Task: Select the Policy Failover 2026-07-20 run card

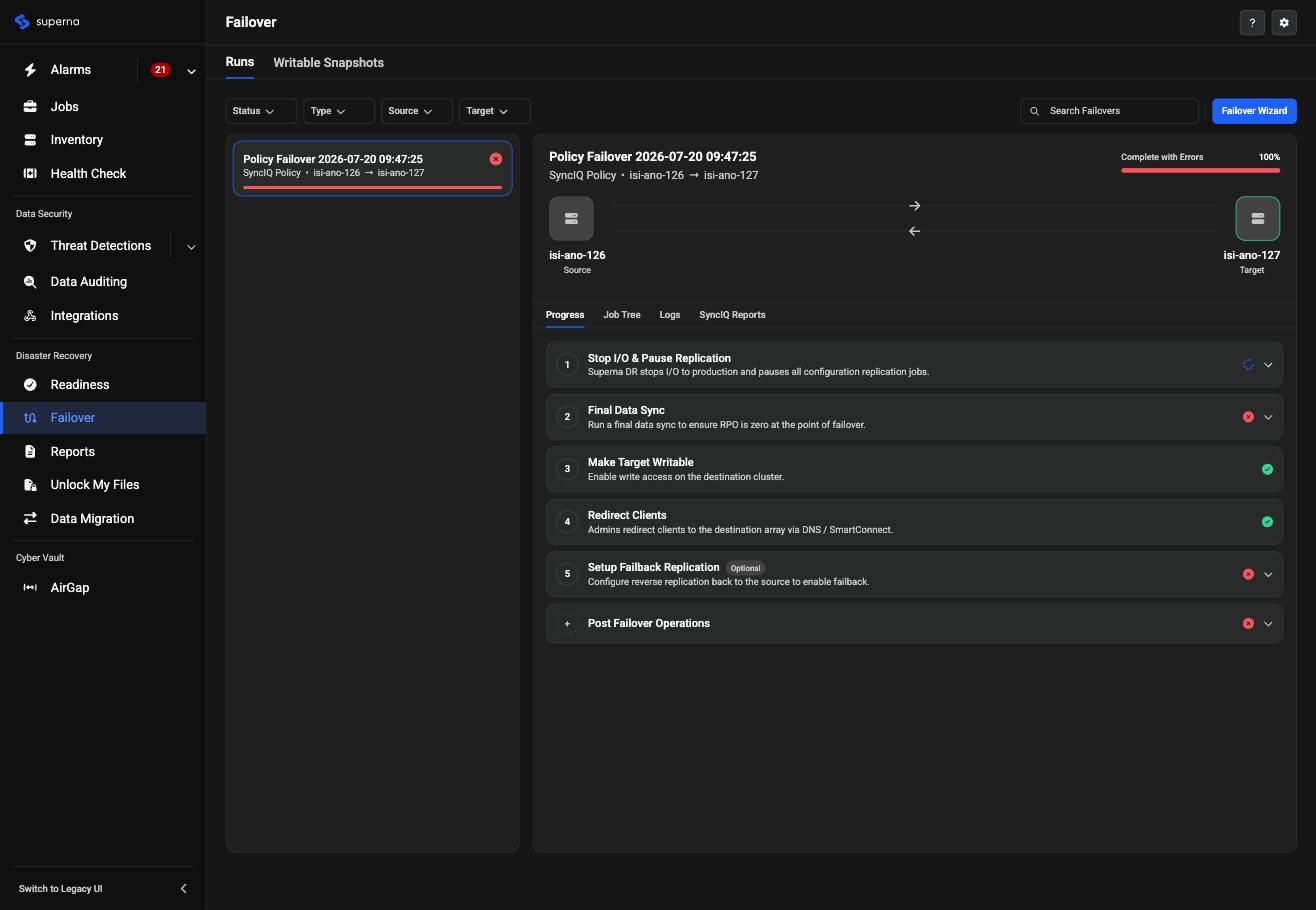Action: coord(372,168)
